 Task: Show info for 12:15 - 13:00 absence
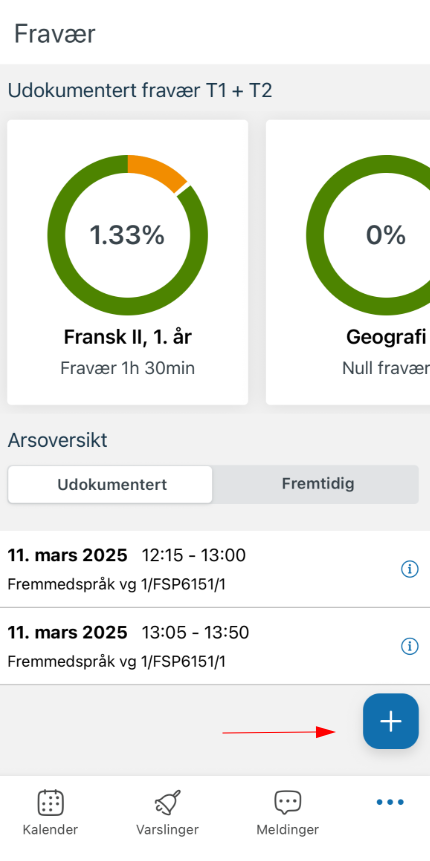410,569
